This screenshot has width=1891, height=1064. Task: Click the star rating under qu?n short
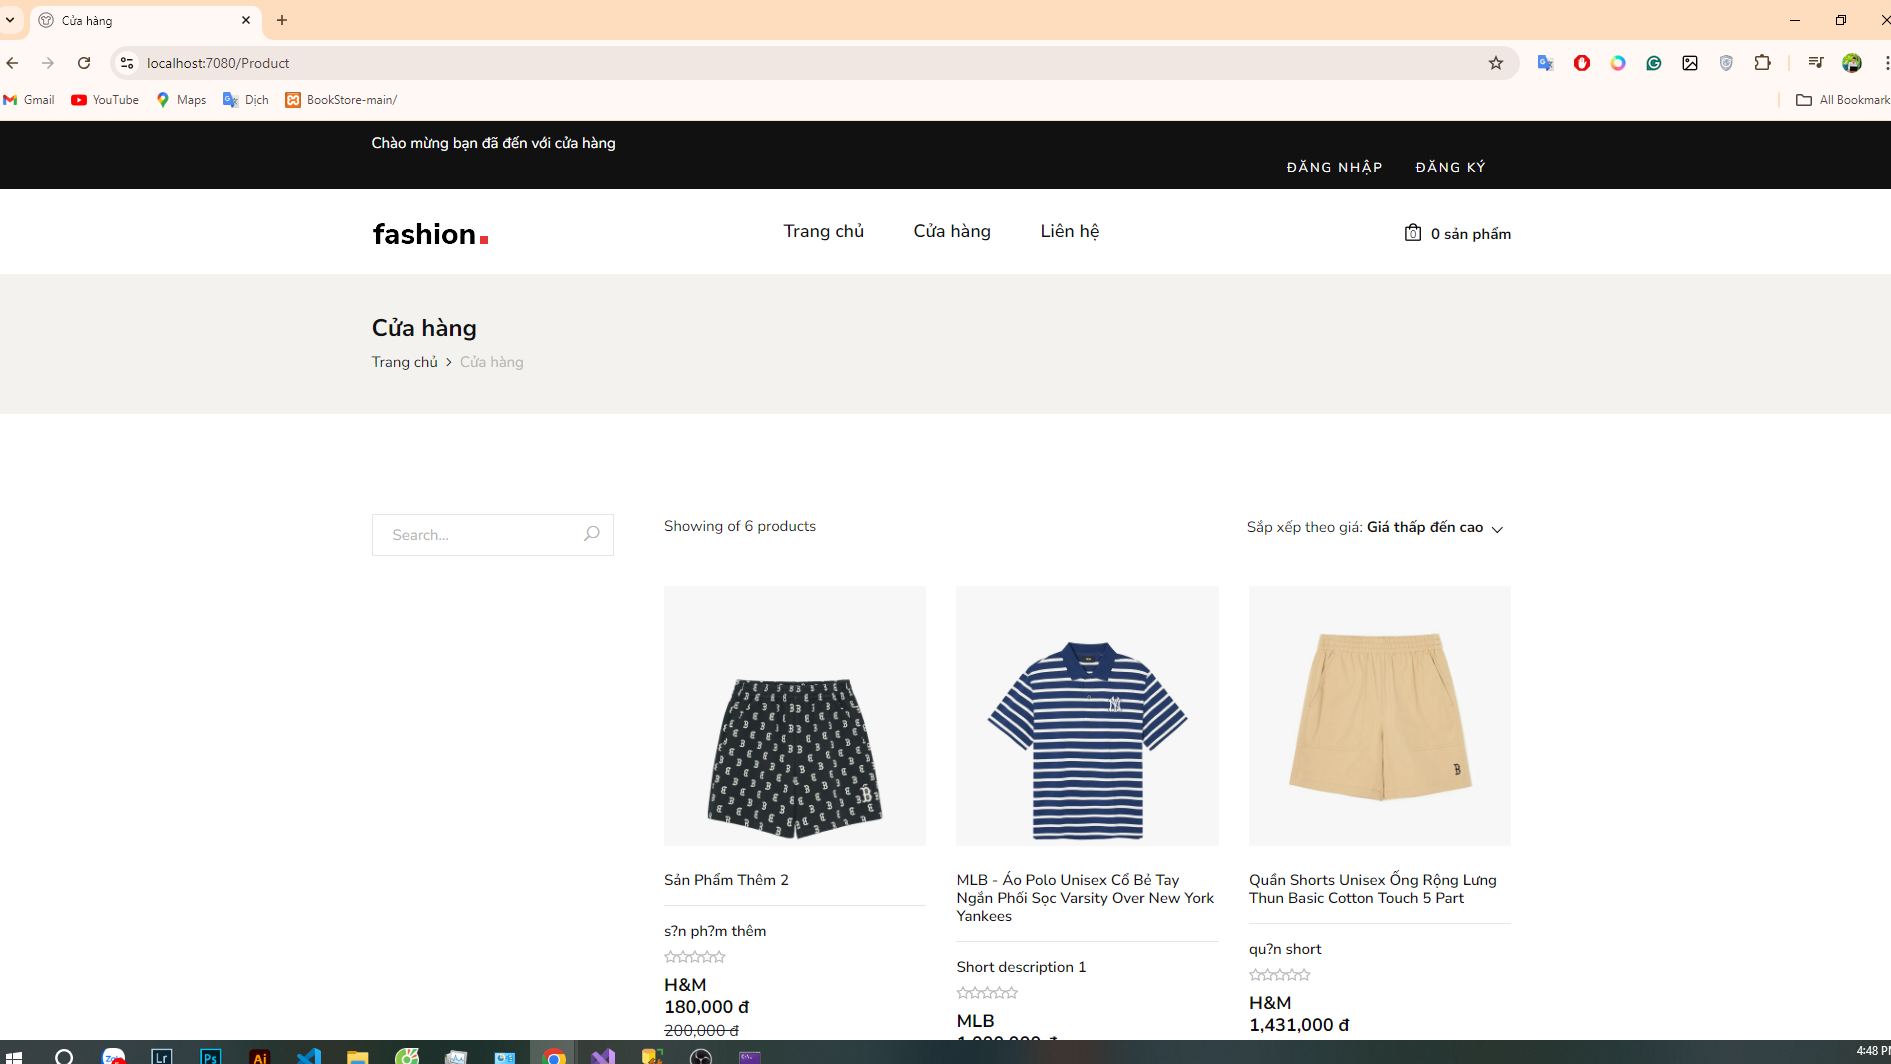point(1280,975)
